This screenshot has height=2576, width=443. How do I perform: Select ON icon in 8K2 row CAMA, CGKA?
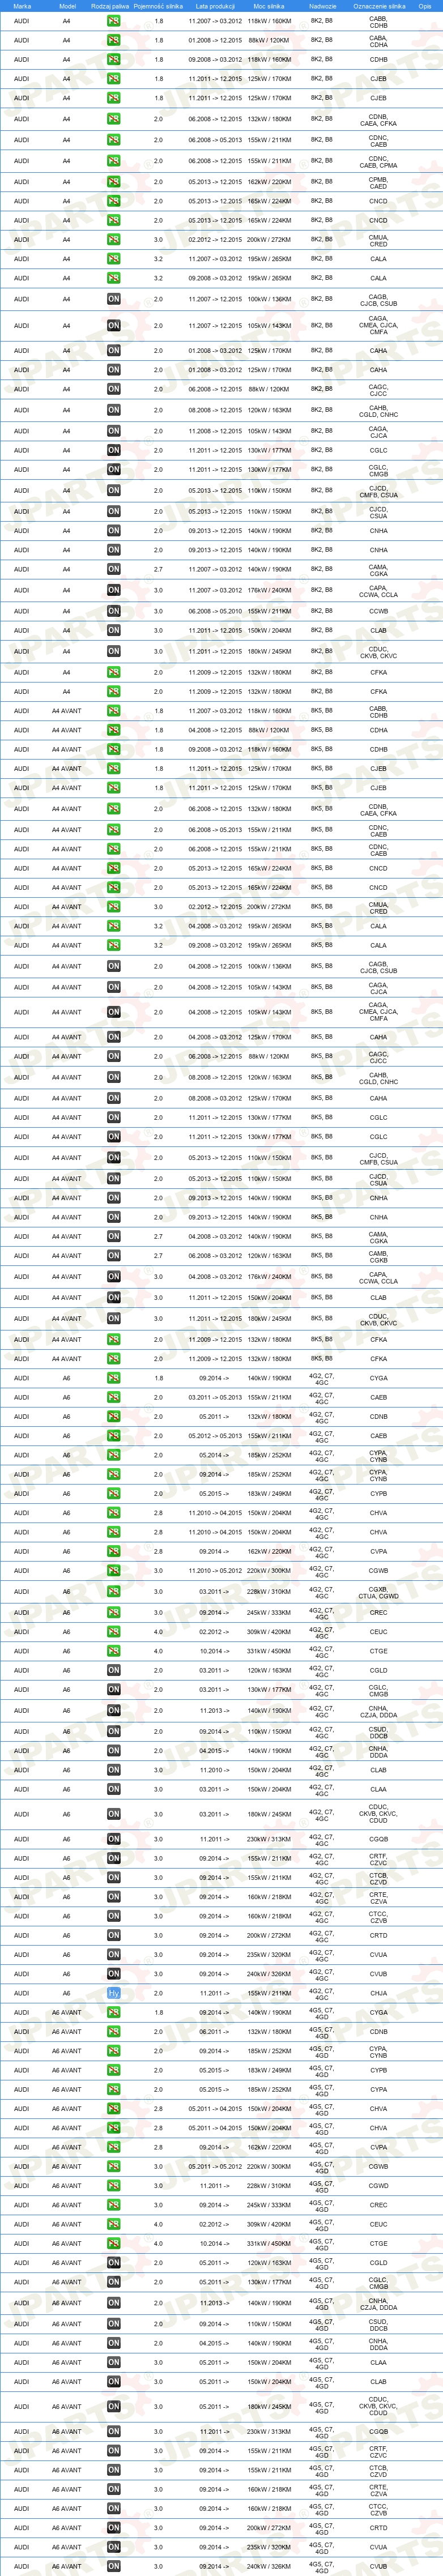pyautogui.click(x=114, y=569)
